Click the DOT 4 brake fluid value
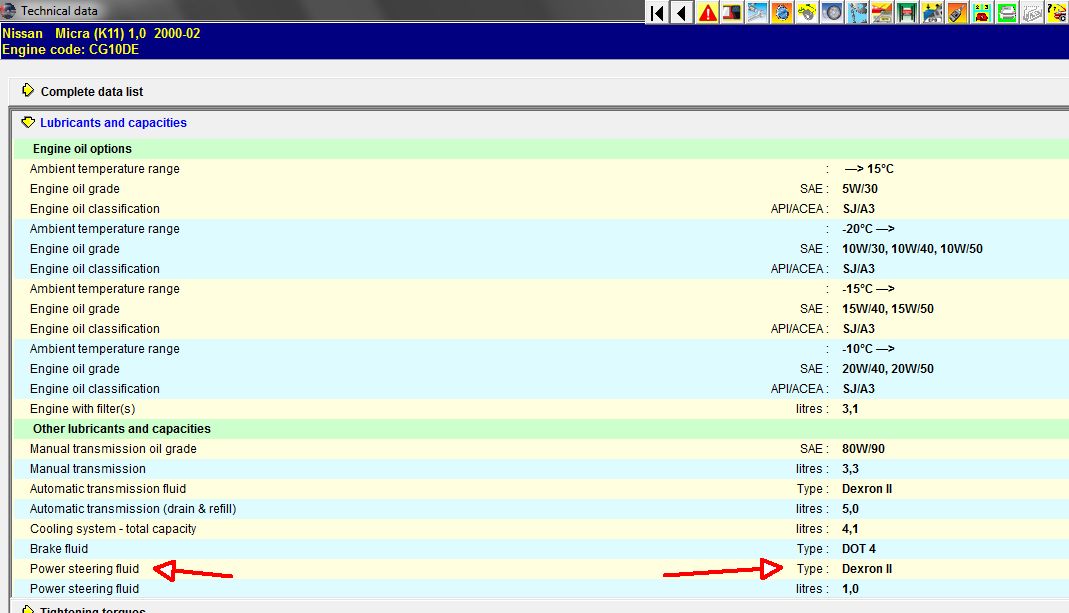The width and height of the screenshot is (1069, 613). tap(859, 549)
